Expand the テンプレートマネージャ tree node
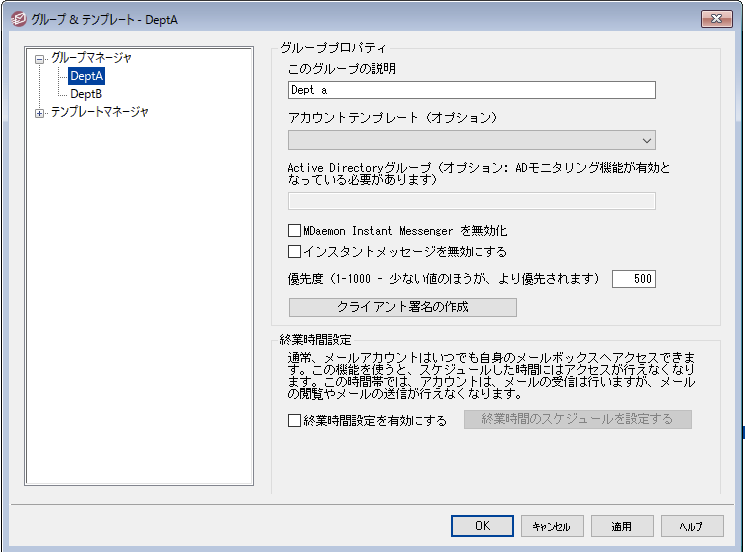The height and width of the screenshot is (552, 745). pyautogui.click(x=40, y=113)
